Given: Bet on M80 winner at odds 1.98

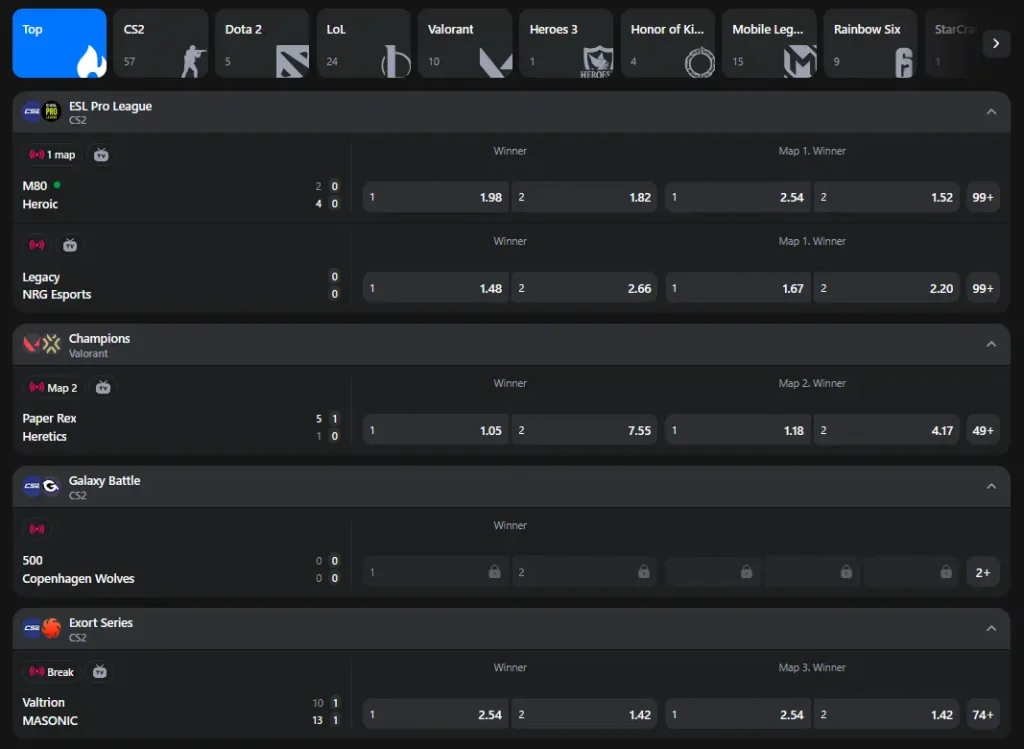Looking at the screenshot, I should [435, 198].
